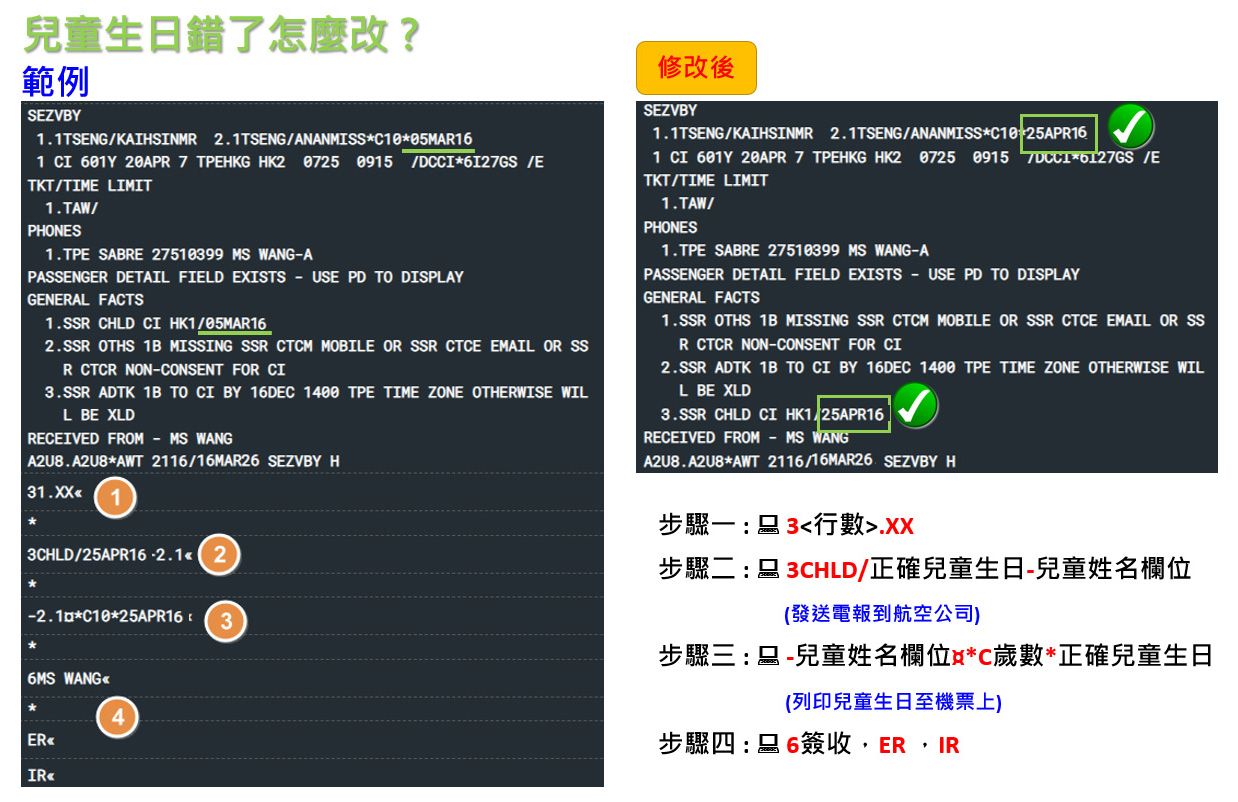Screen dimensions: 1238x802
Task: Click the orange step 1 circle marker
Action: 115,497
